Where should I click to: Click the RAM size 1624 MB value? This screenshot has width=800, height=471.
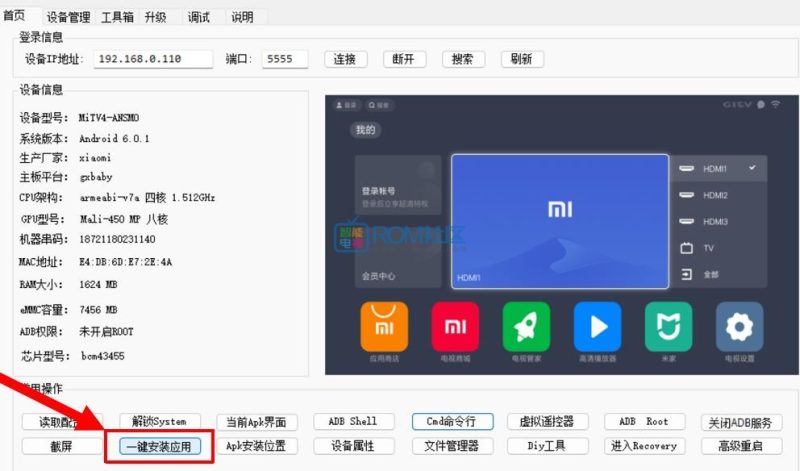pyautogui.click(x=98, y=285)
